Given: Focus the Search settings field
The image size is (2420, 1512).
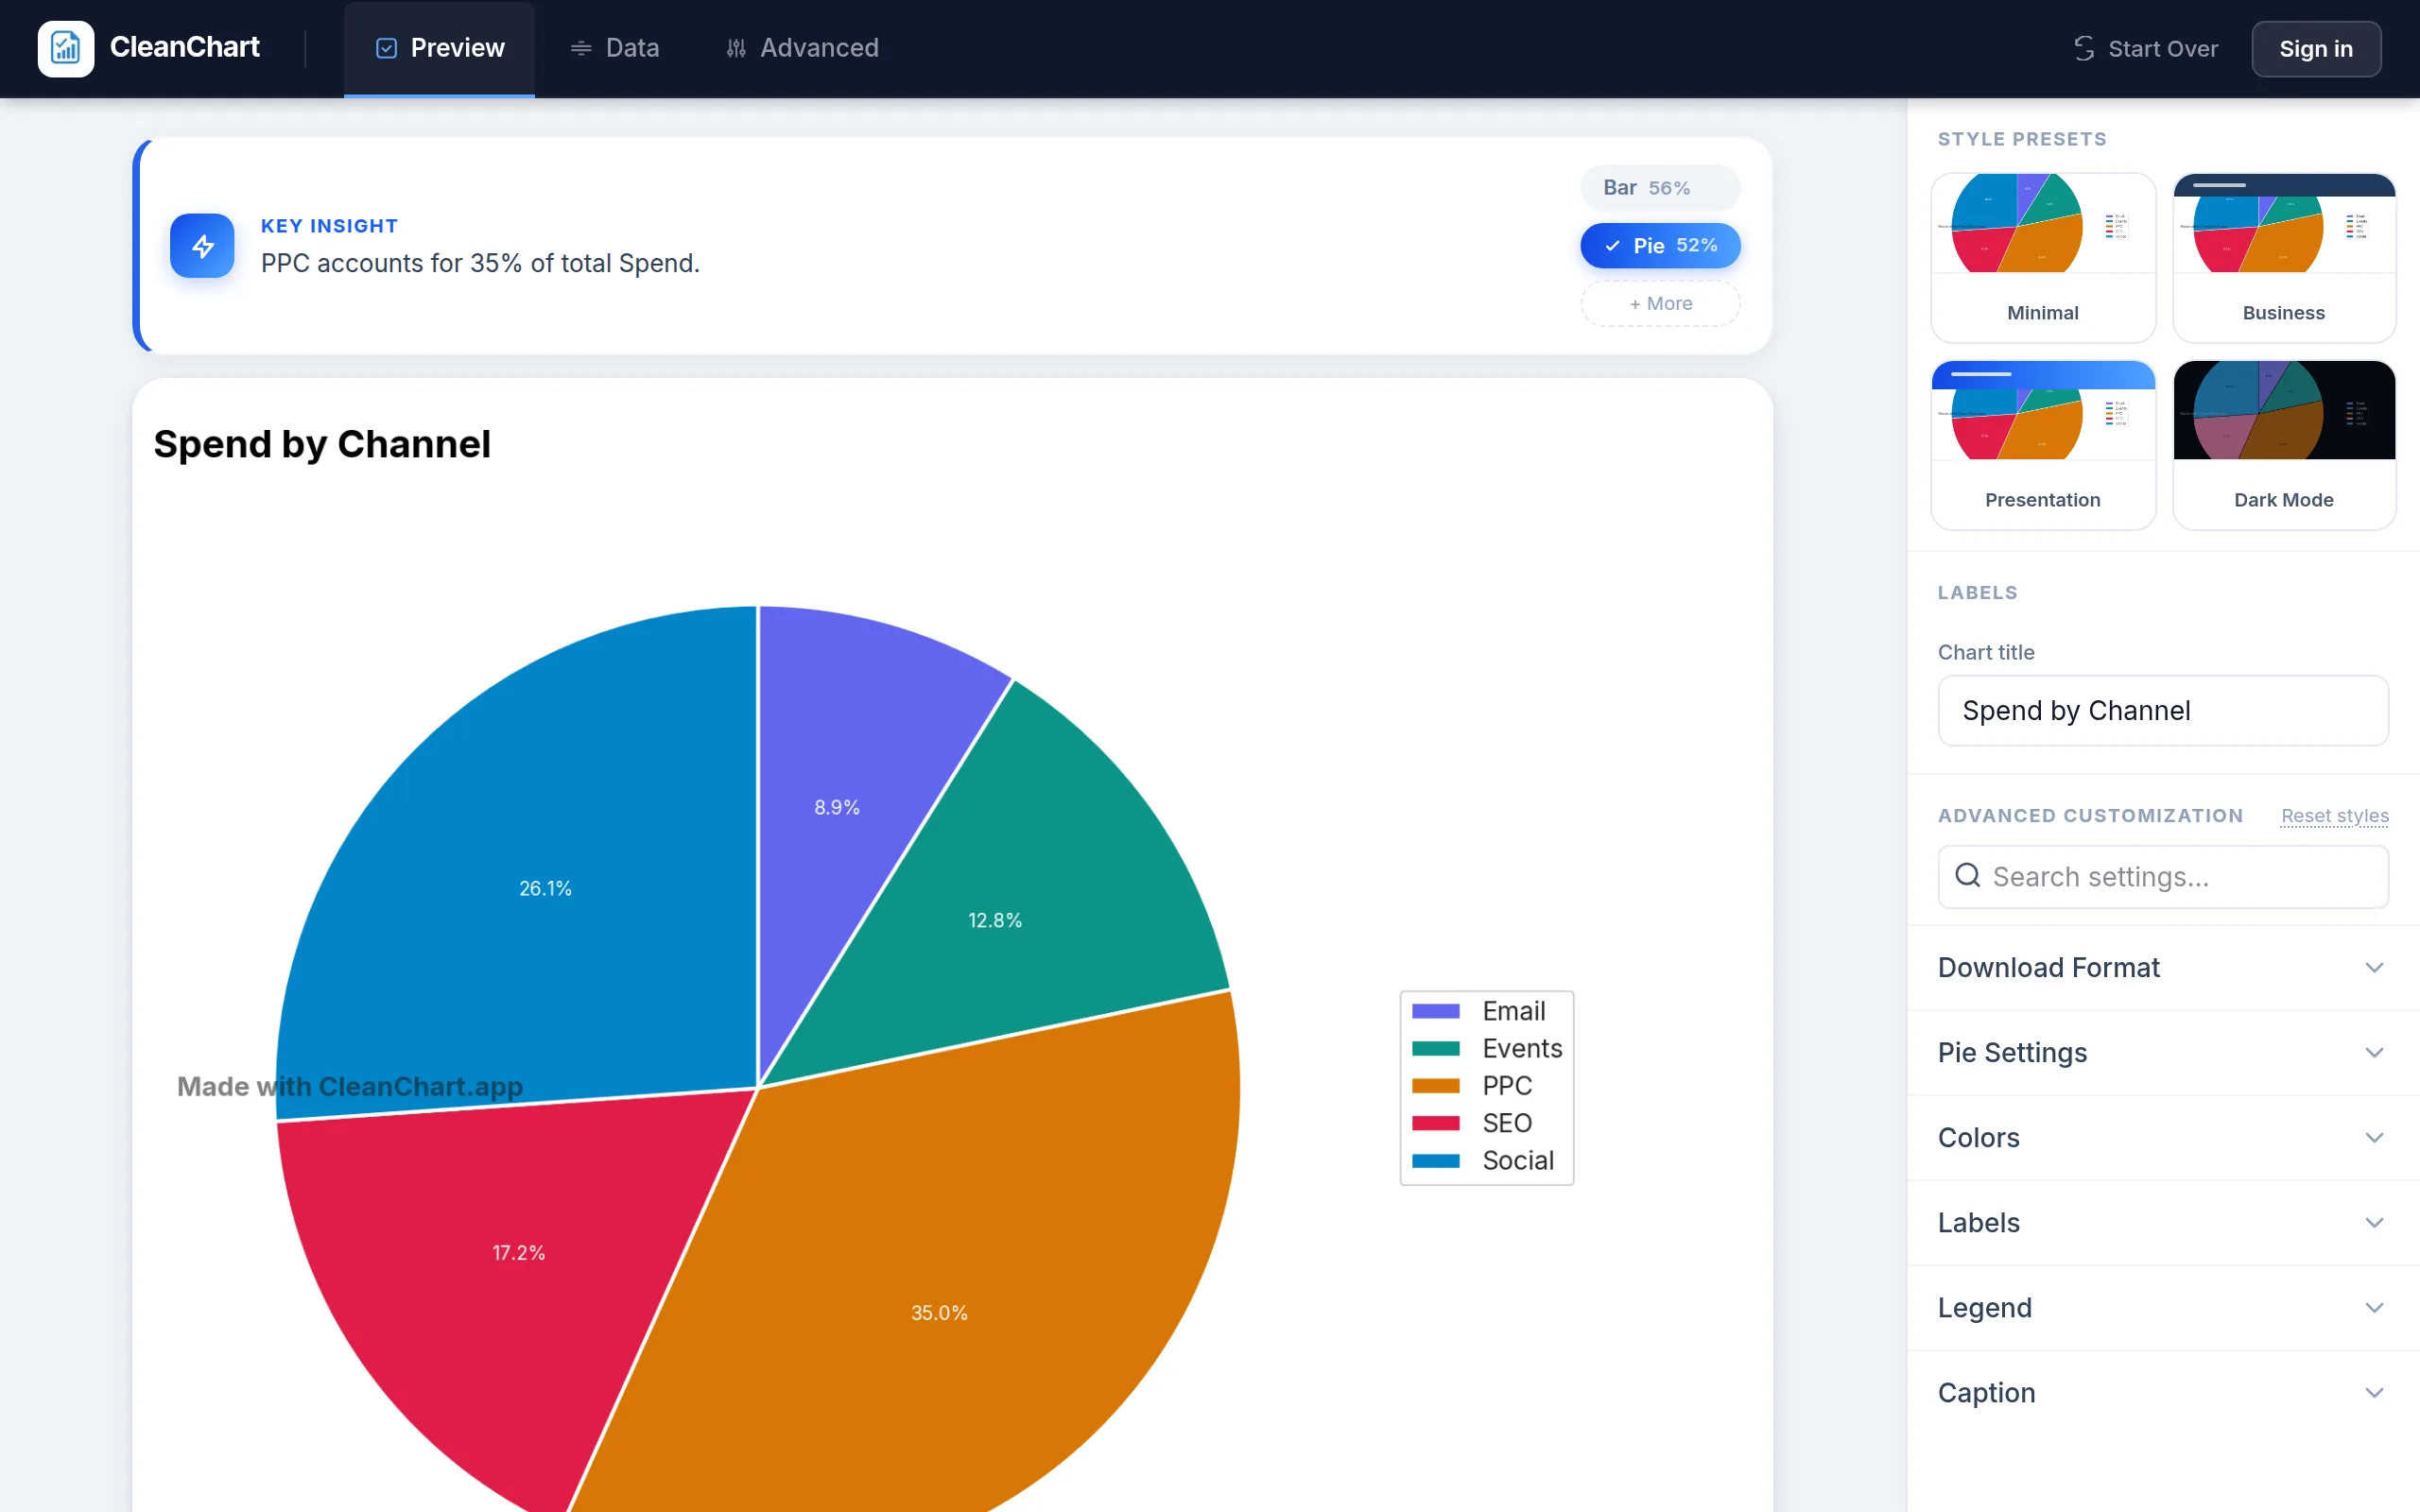Looking at the screenshot, I should pos(2163,876).
